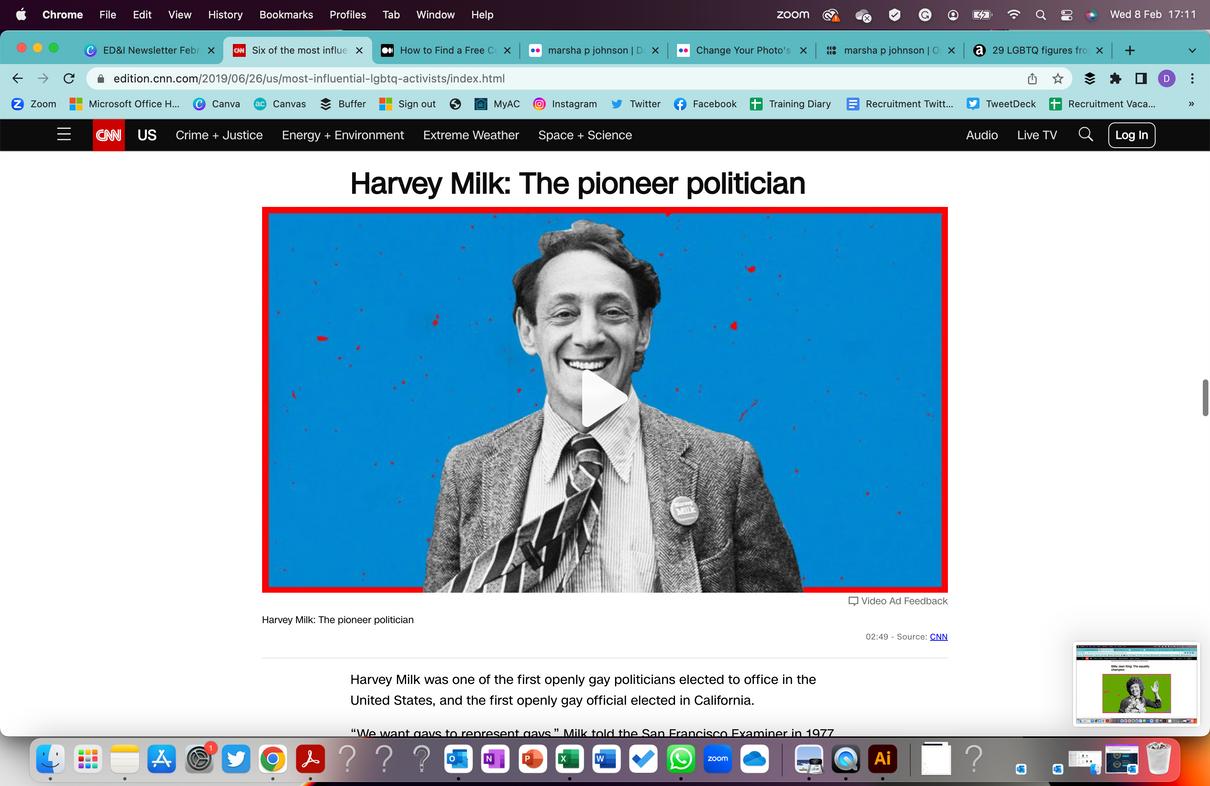This screenshot has height=786, width=1210.
Task: Open the Buffer bookmark
Action: click(x=342, y=104)
